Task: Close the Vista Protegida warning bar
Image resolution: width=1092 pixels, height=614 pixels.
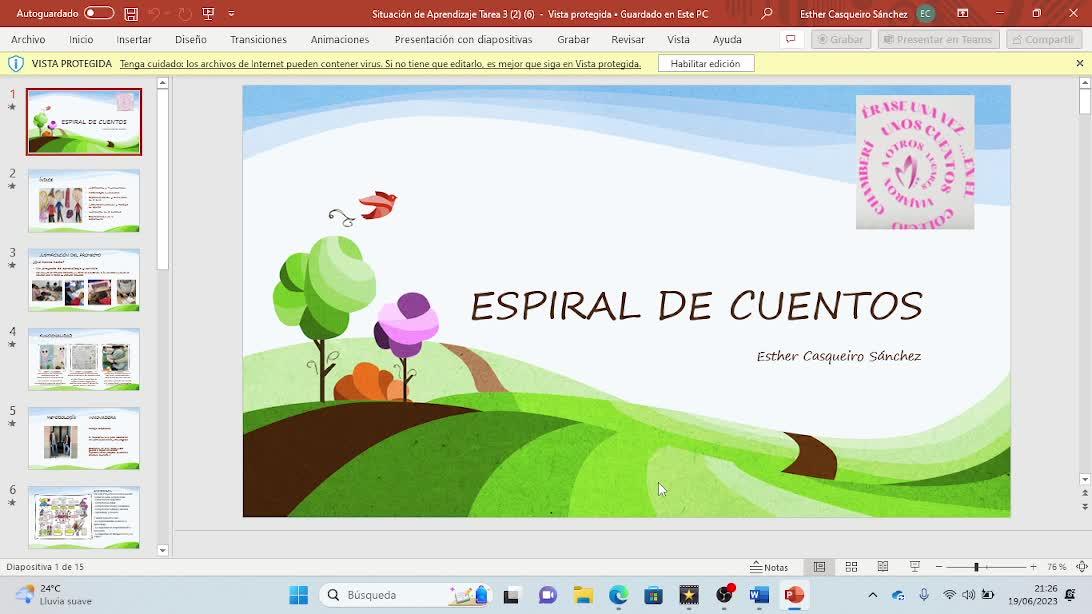Action: click(x=1079, y=63)
